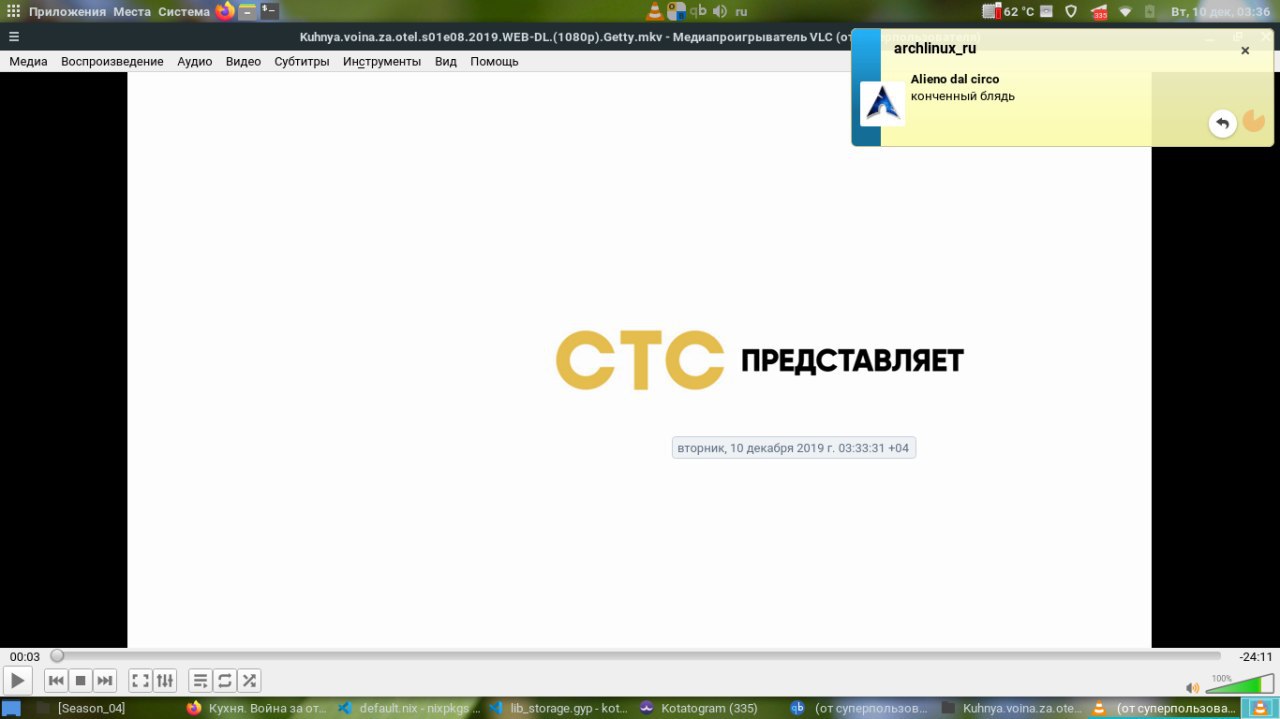This screenshot has height=719, width=1280.
Task: Open the Аудио menu
Action: (x=194, y=61)
